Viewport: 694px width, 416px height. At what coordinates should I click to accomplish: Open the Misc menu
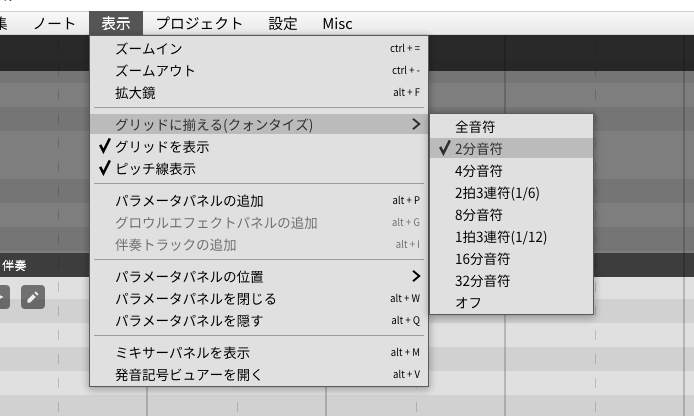tap(337, 23)
